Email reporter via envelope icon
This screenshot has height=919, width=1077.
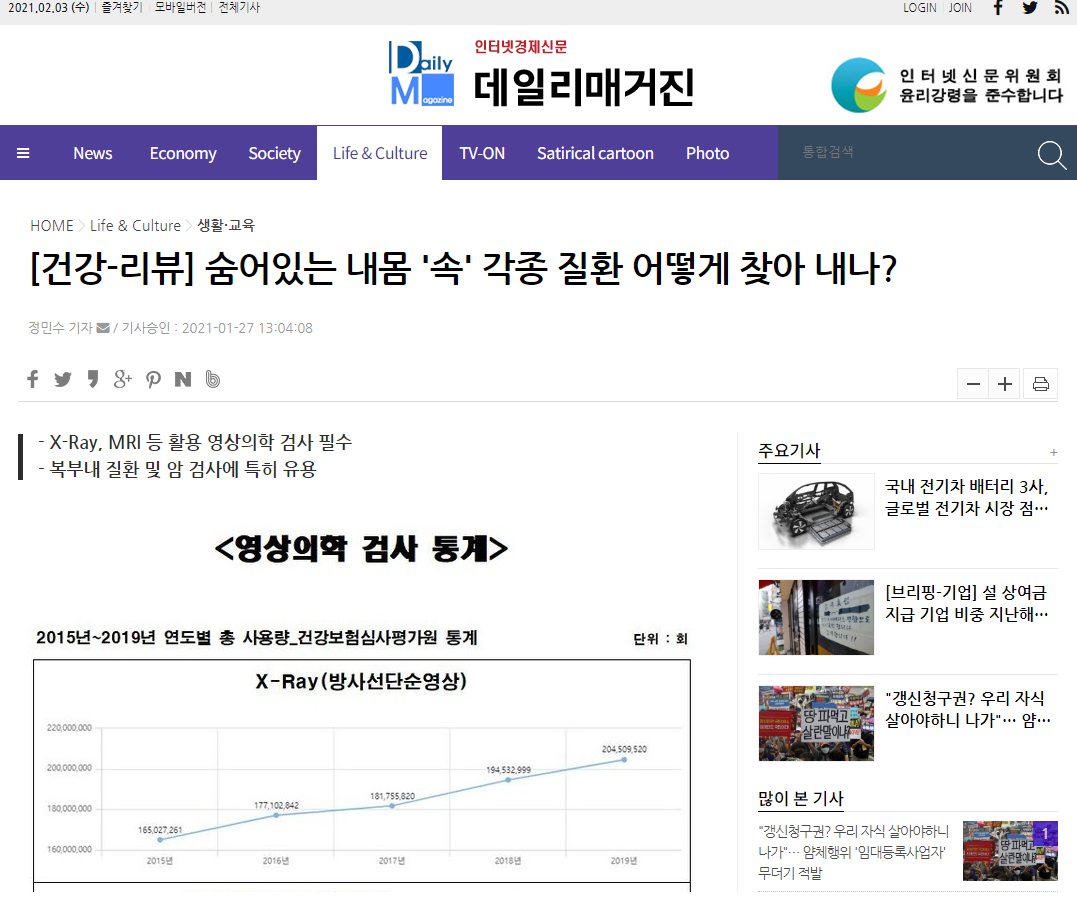click(103, 328)
